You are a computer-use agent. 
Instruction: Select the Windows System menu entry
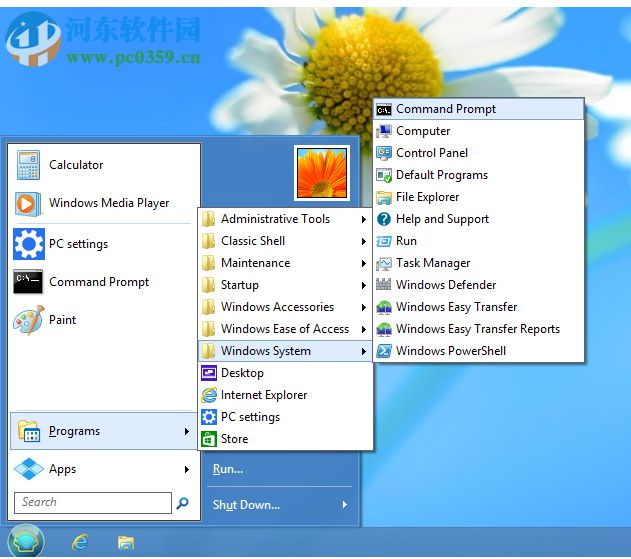(x=285, y=351)
